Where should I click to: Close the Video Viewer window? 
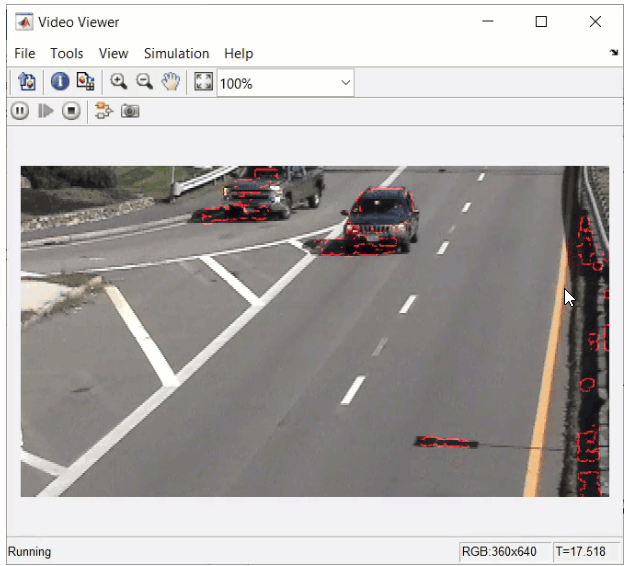tap(595, 21)
